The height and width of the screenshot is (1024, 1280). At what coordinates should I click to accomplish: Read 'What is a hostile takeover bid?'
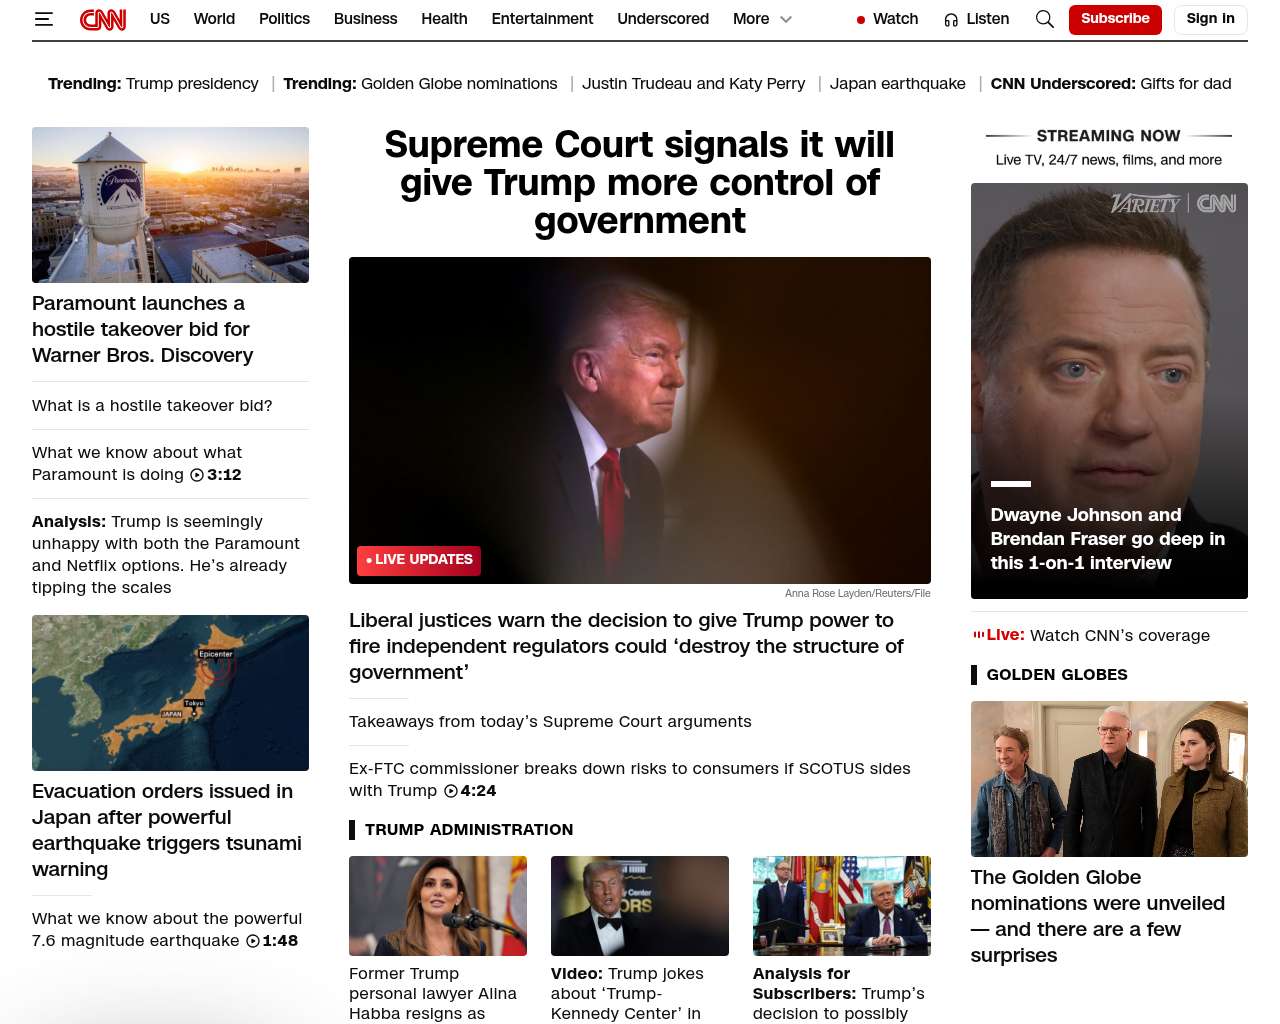(x=152, y=406)
